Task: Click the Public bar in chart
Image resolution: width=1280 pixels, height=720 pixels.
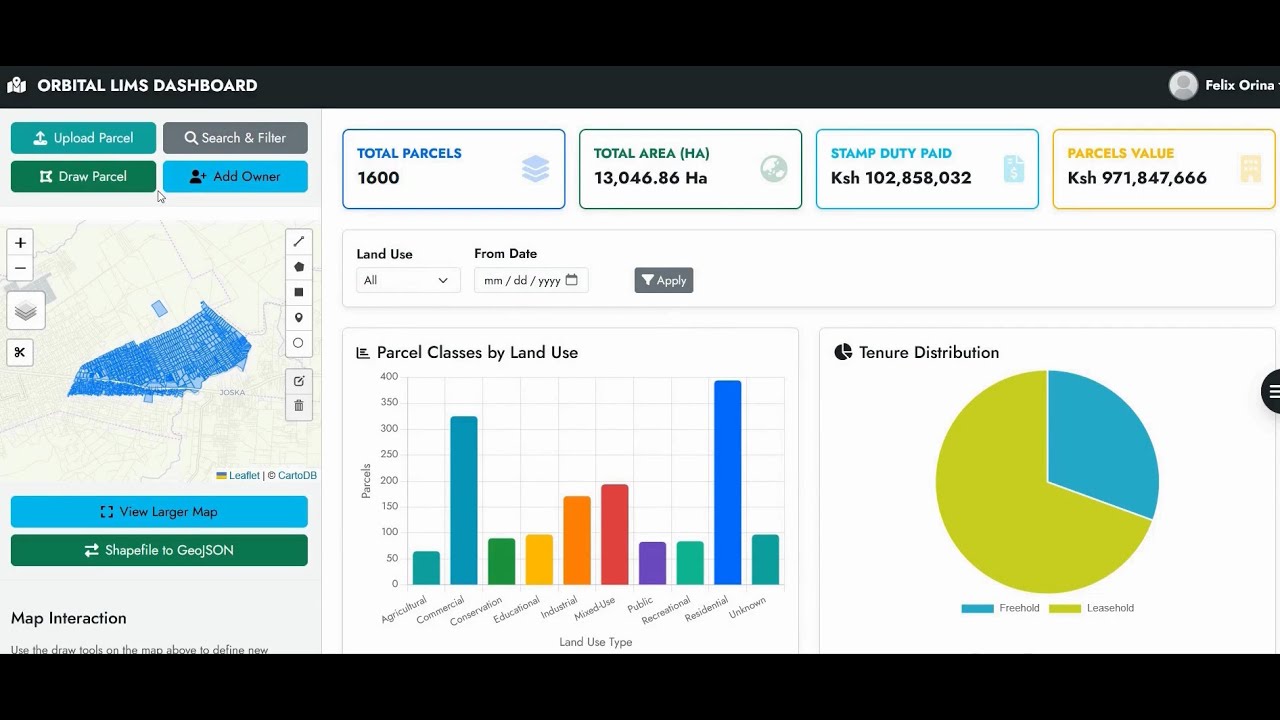Action: [652, 563]
